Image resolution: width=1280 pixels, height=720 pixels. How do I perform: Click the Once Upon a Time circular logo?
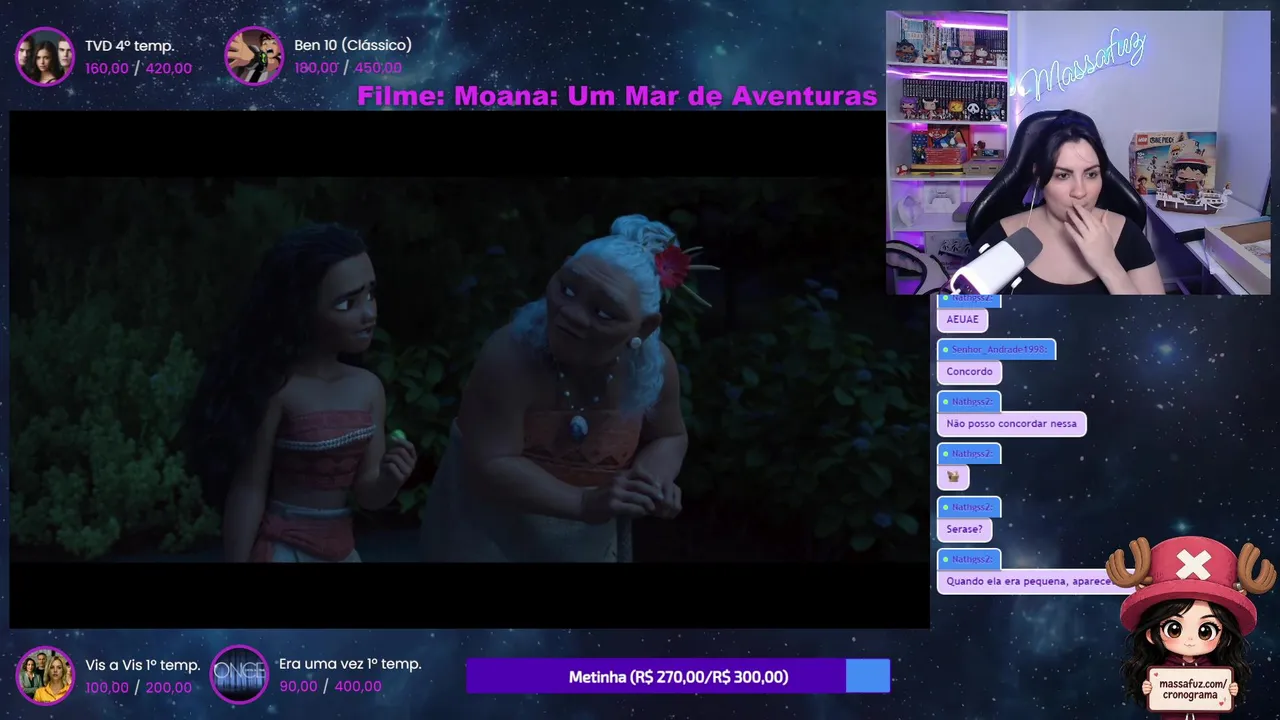pyautogui.click(x=239, y=675)
